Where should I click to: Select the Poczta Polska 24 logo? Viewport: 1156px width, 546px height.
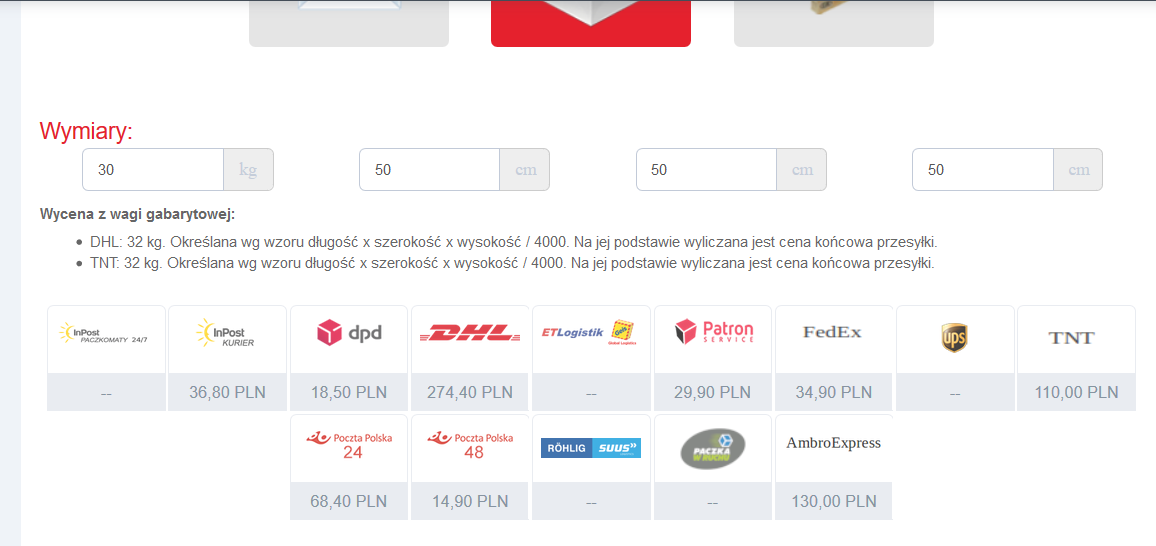click(x=349, y=446)
